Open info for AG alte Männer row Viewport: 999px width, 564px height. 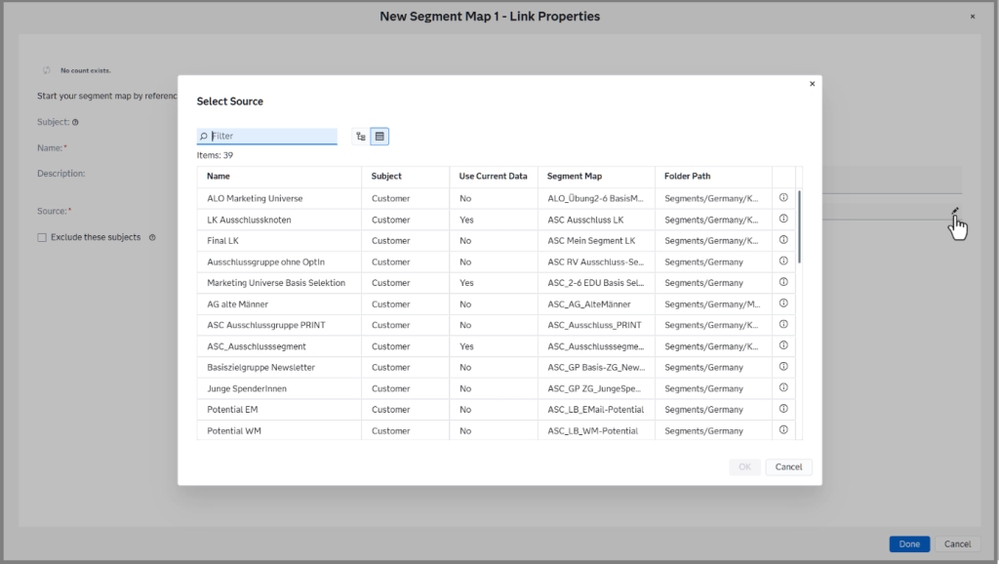point(784,303)
